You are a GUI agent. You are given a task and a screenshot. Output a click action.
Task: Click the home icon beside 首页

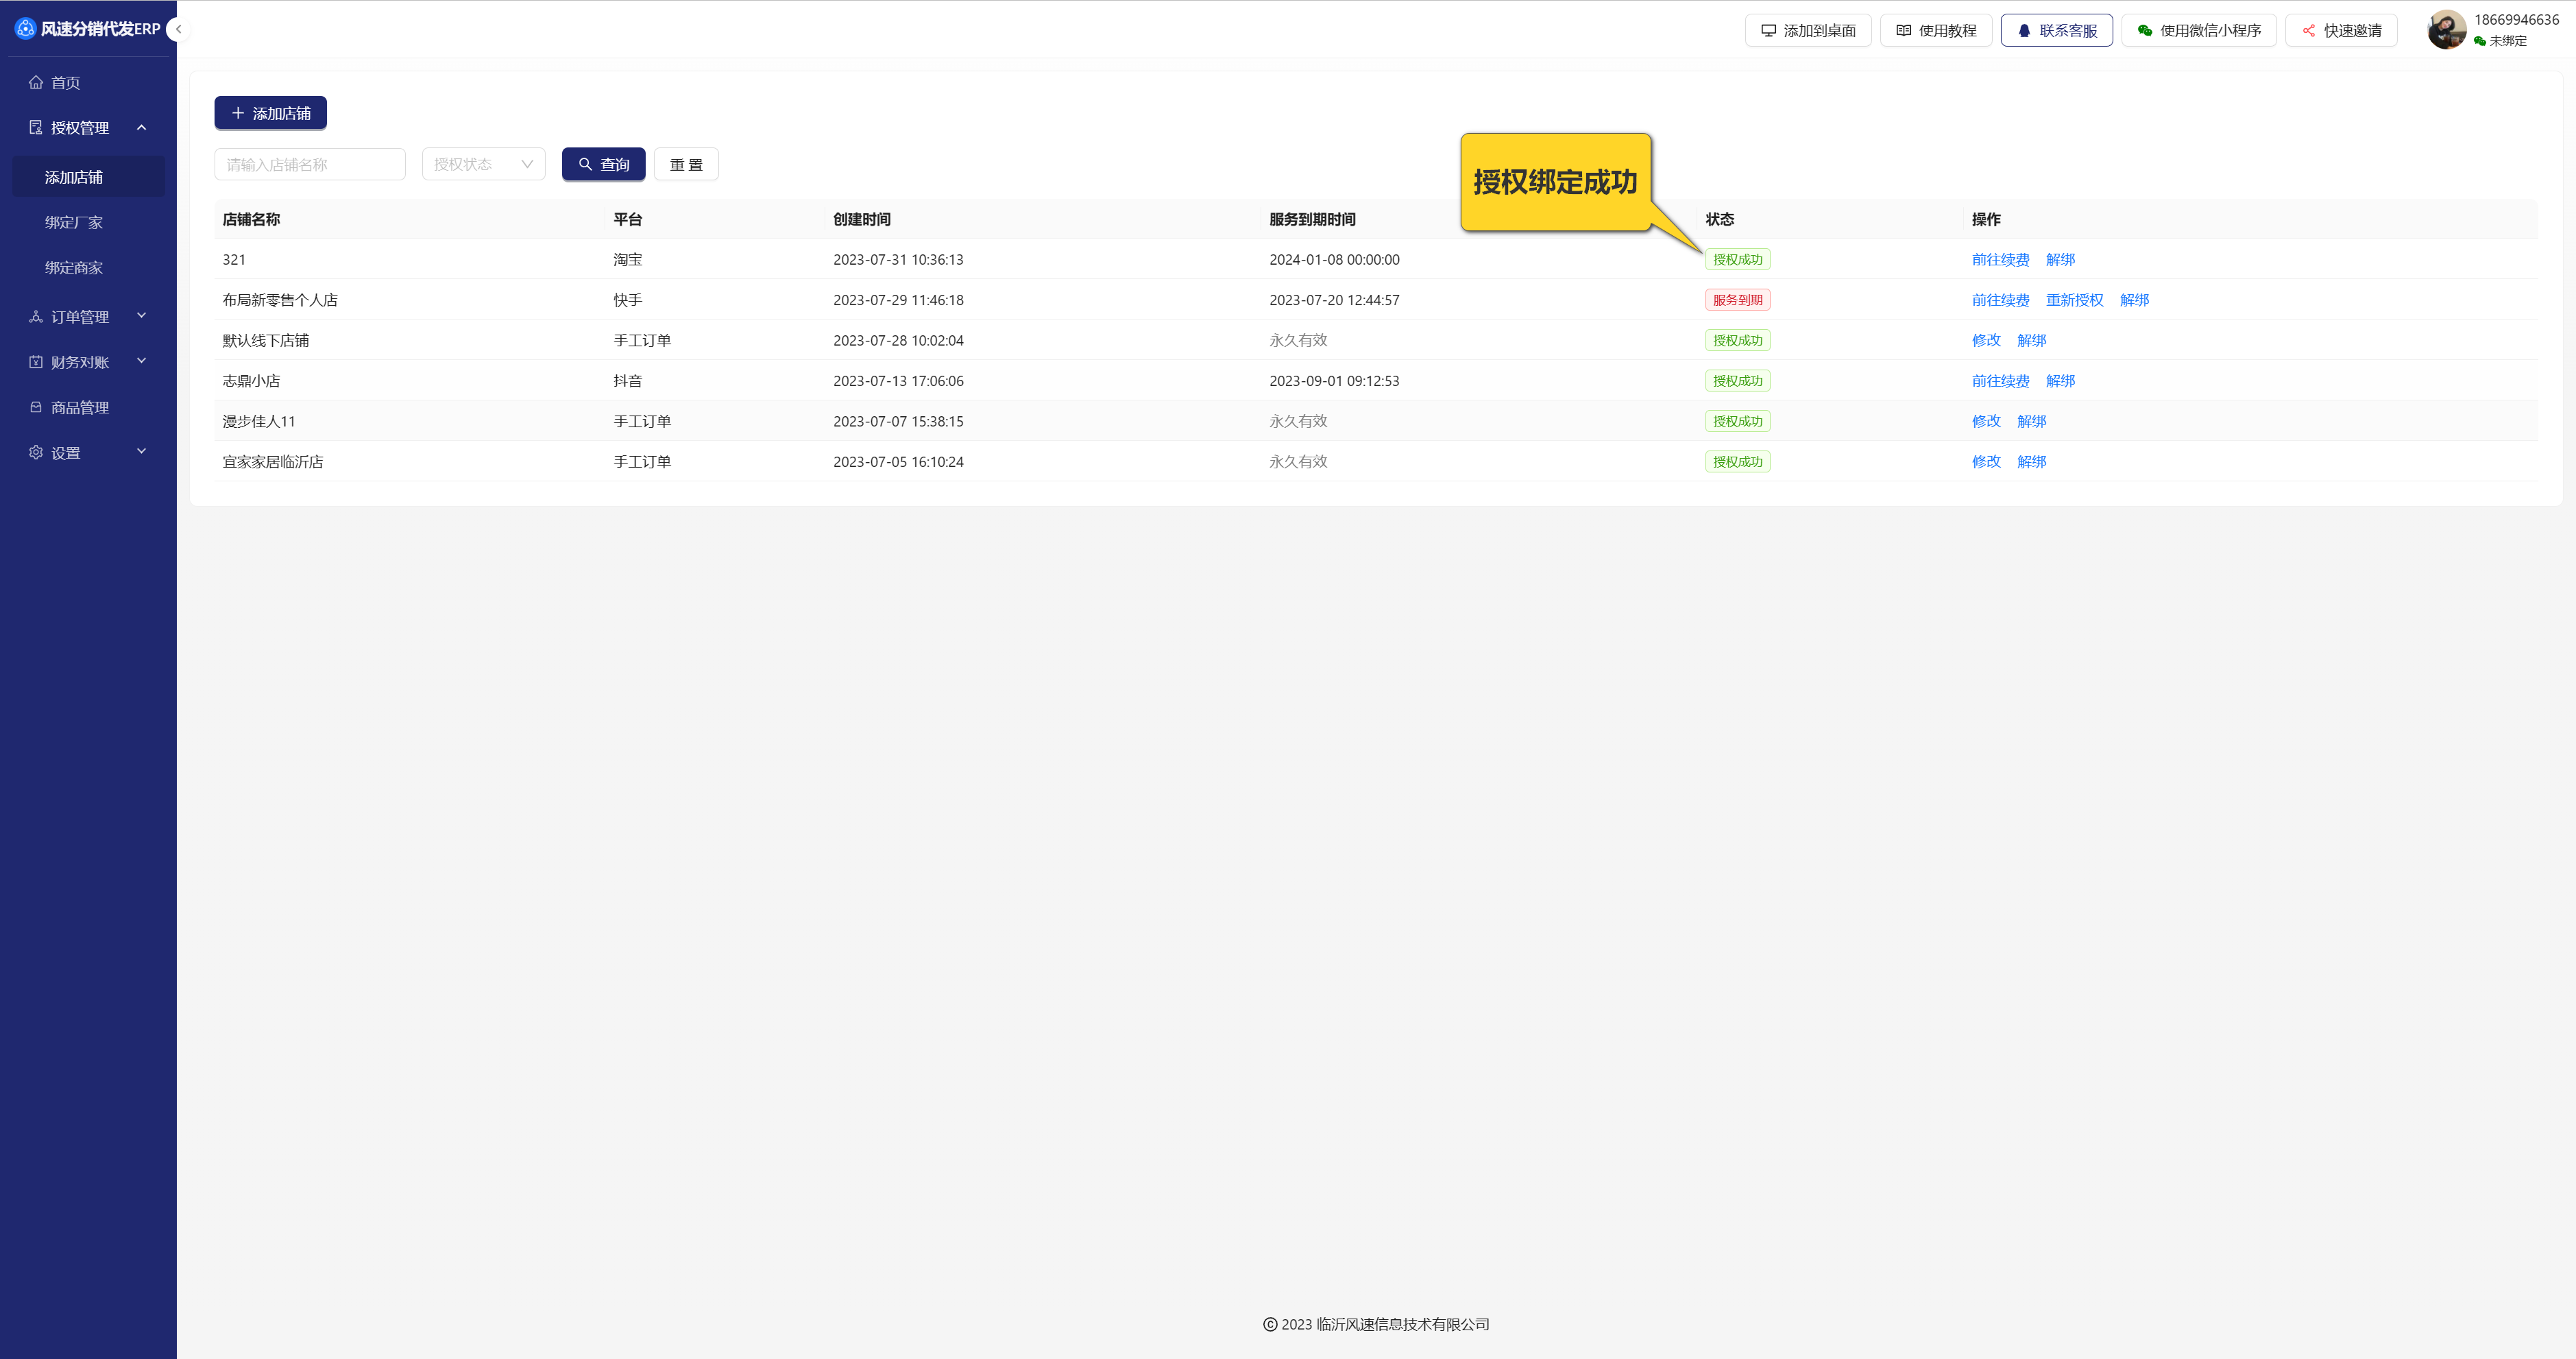point(36,83)
